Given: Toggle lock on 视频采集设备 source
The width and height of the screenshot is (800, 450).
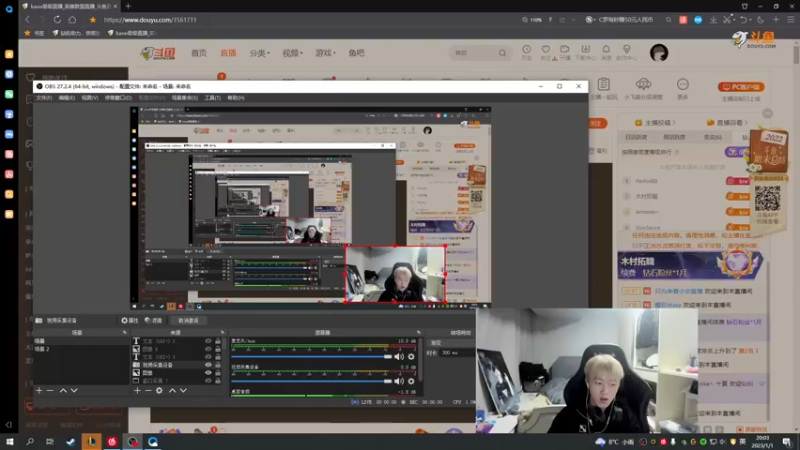Looking at the screenshot, I should click(218, 365).
